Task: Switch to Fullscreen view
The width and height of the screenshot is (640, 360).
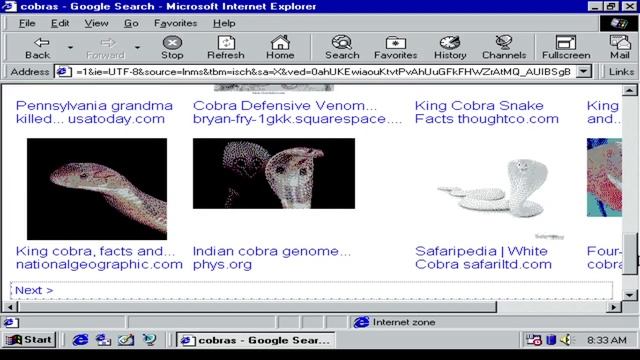Action: coord(566,47)
